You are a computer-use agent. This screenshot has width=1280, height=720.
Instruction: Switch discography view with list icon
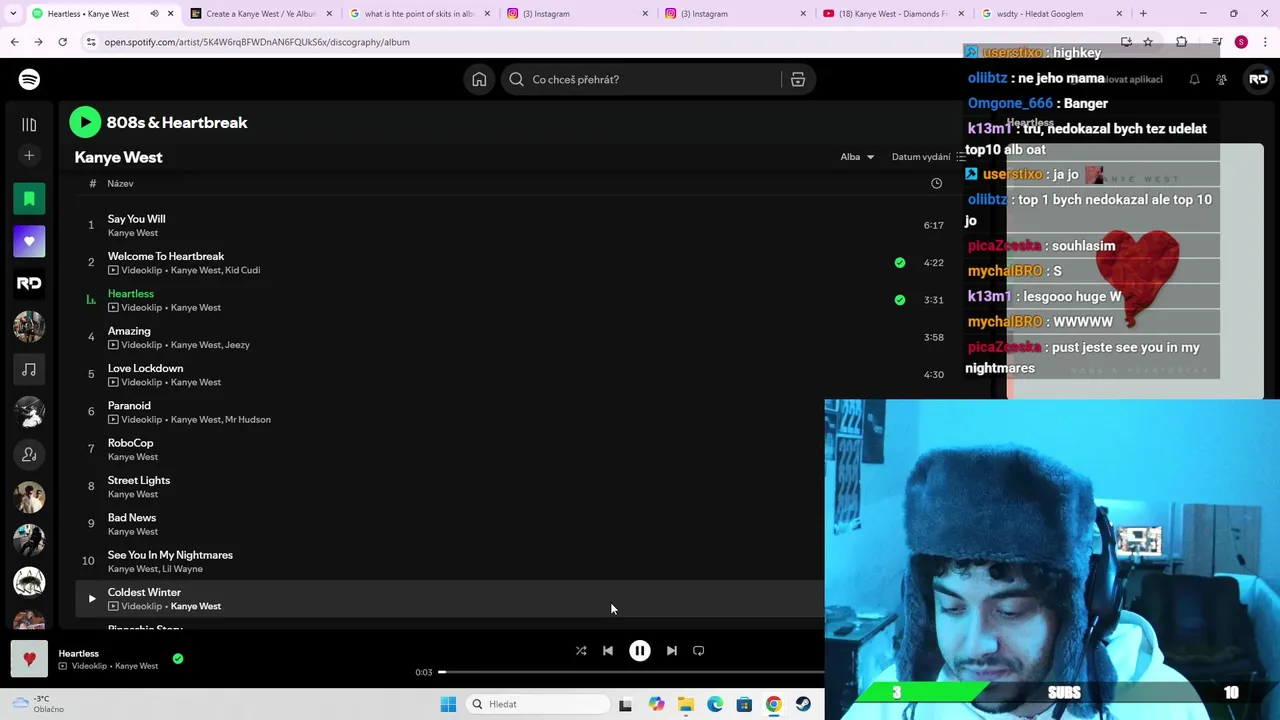click(961, 157)
